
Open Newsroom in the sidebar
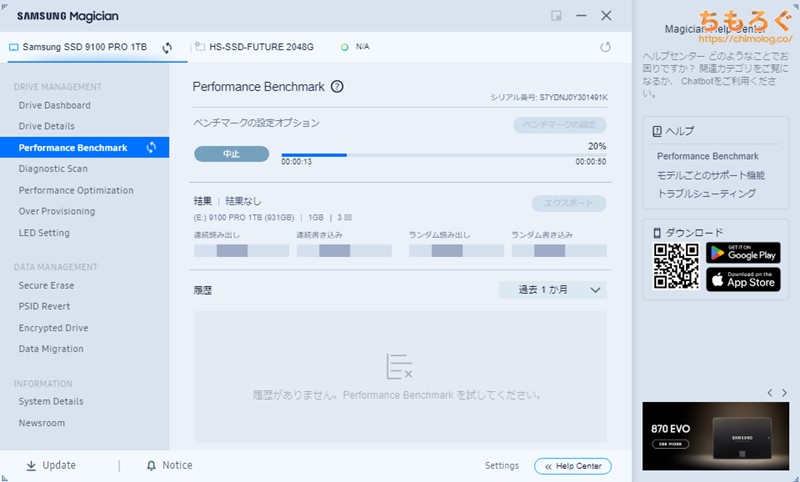[42, 423]
